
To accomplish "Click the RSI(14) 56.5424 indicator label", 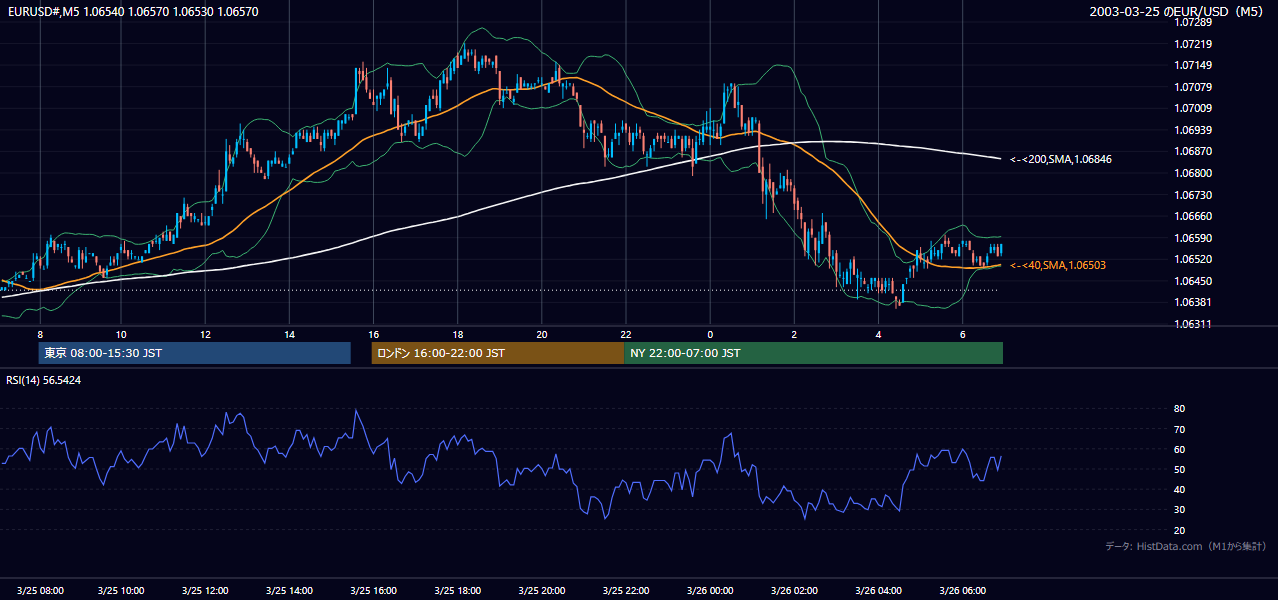I will (x=44, y=380).
